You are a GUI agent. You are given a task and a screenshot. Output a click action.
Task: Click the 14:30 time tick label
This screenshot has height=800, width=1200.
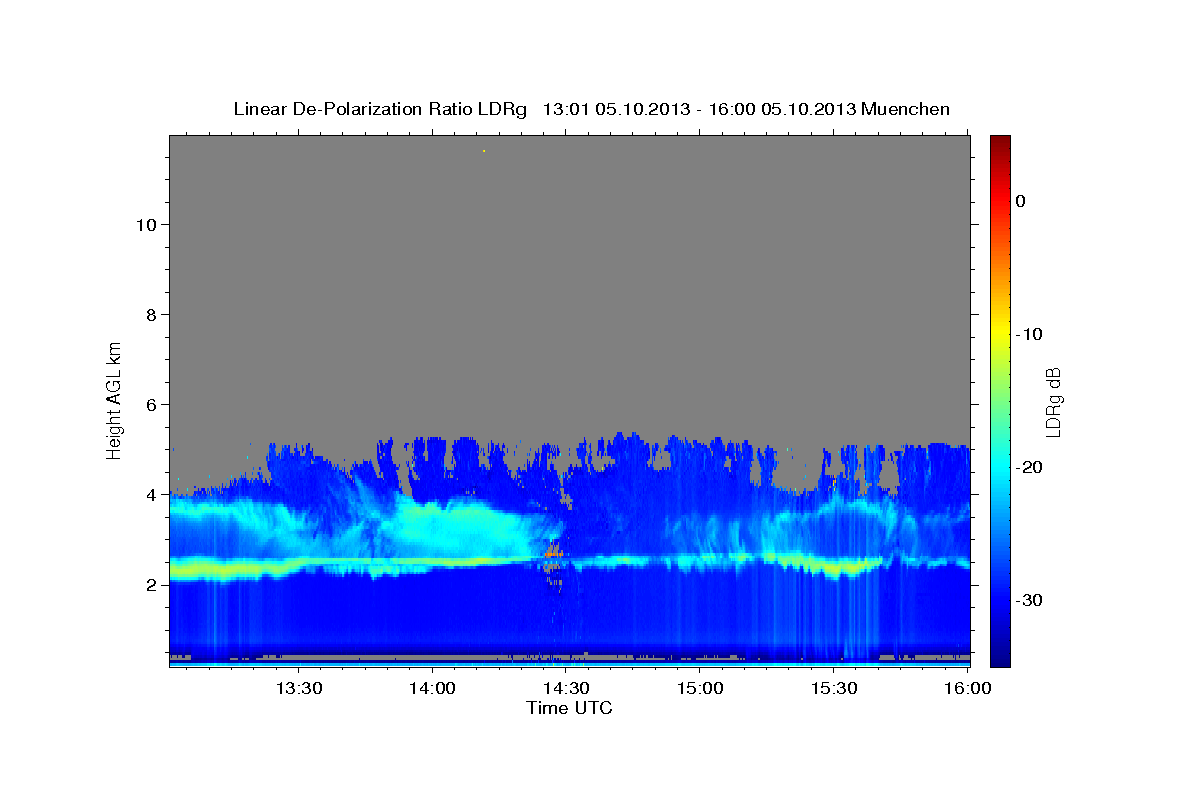(x=566, y=690)
